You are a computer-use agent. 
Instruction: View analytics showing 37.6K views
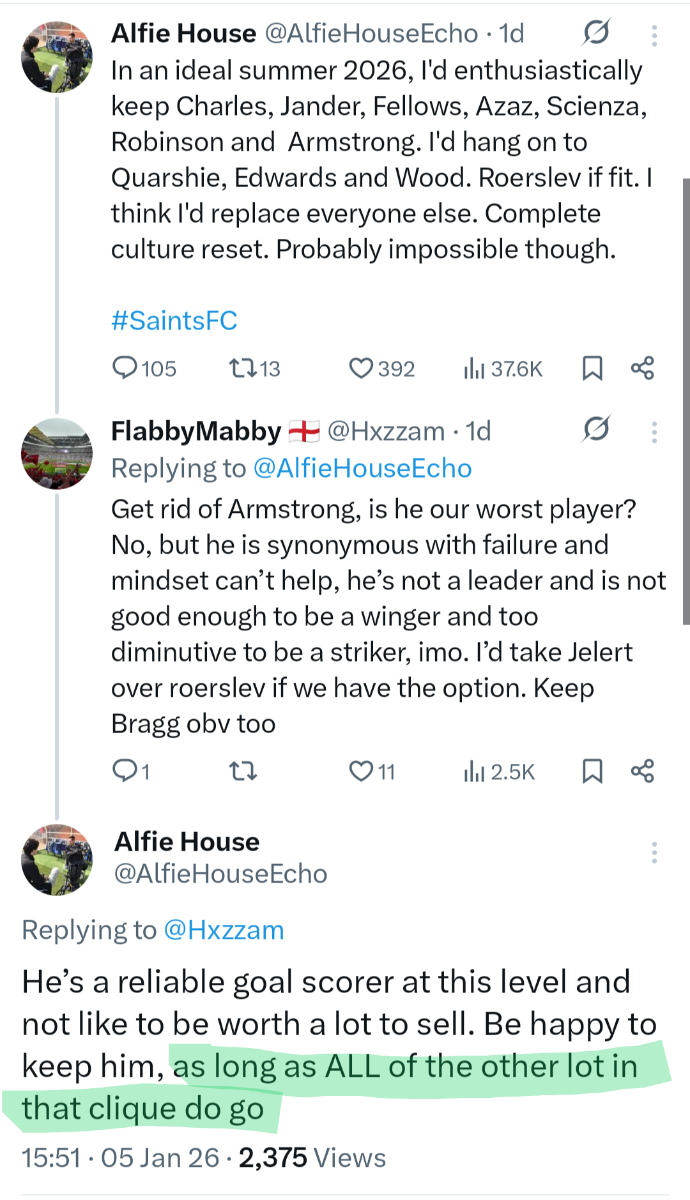point(473,369)
